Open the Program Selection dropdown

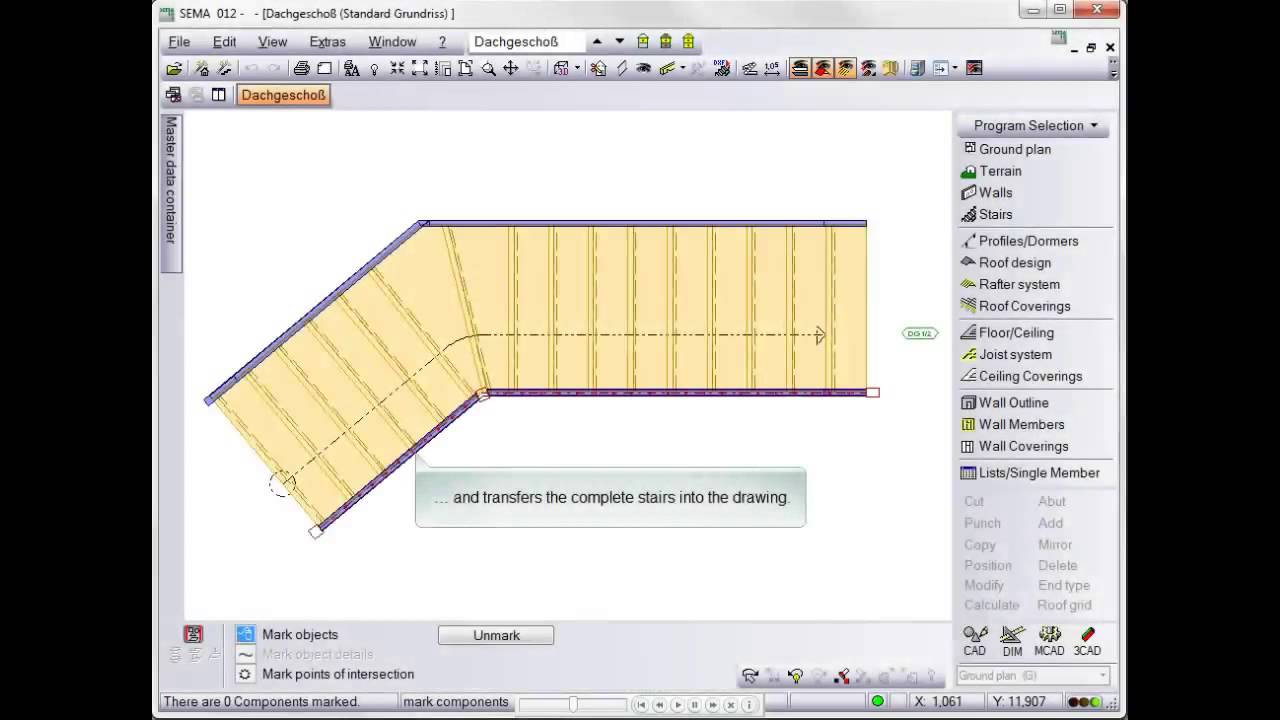(1035, 125)
